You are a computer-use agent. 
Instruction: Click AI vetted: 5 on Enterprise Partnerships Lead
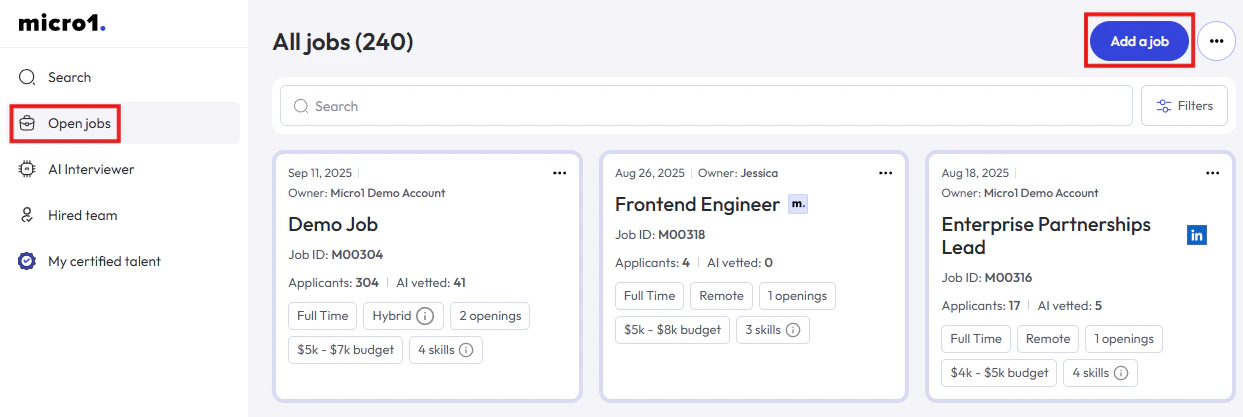(x=1070, y=306)
